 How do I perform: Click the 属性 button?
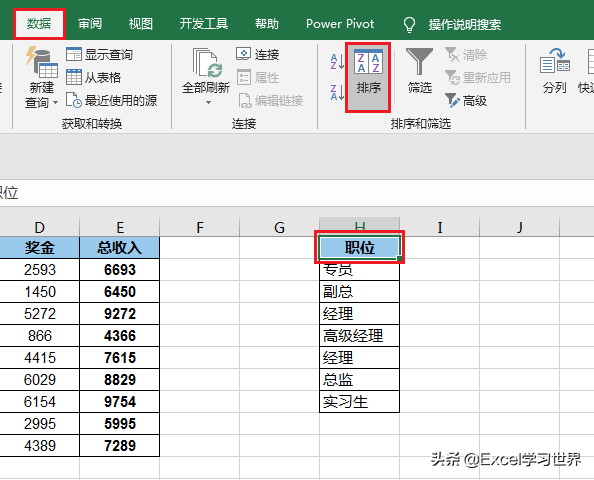pyautogui.click(x=258, y=77)
